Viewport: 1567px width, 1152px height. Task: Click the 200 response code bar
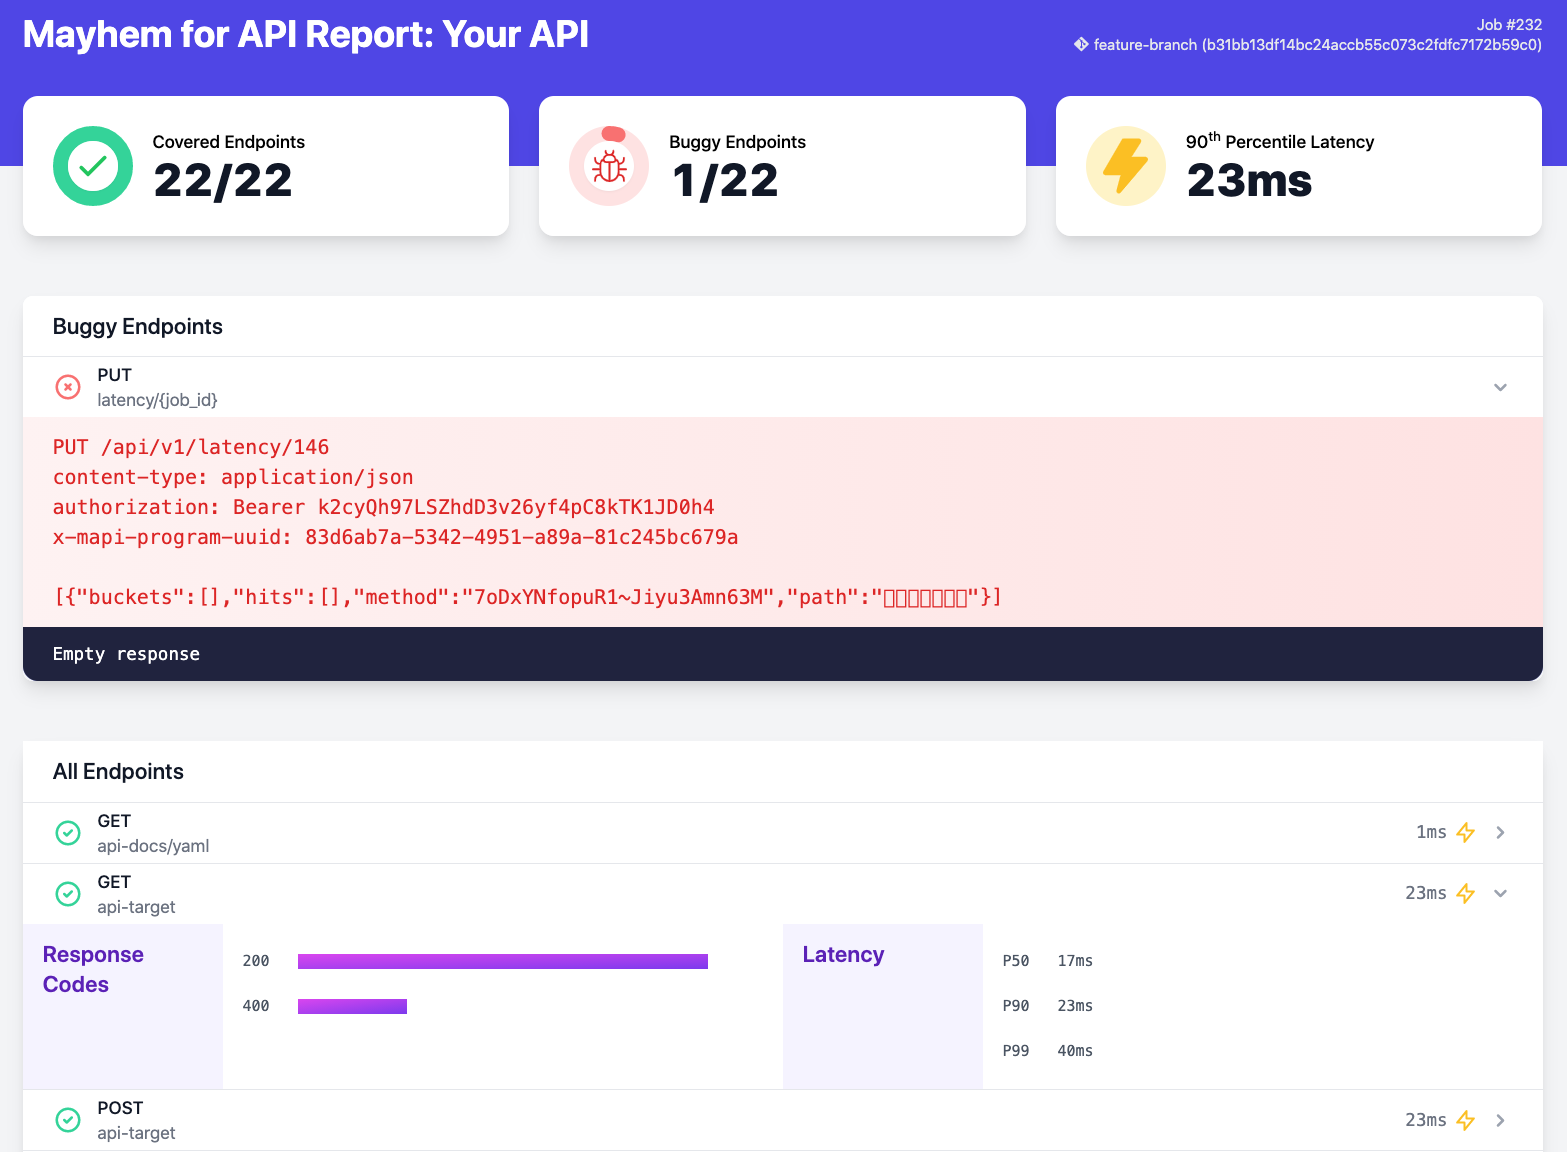pyautogui.click(x=503, y=961)
